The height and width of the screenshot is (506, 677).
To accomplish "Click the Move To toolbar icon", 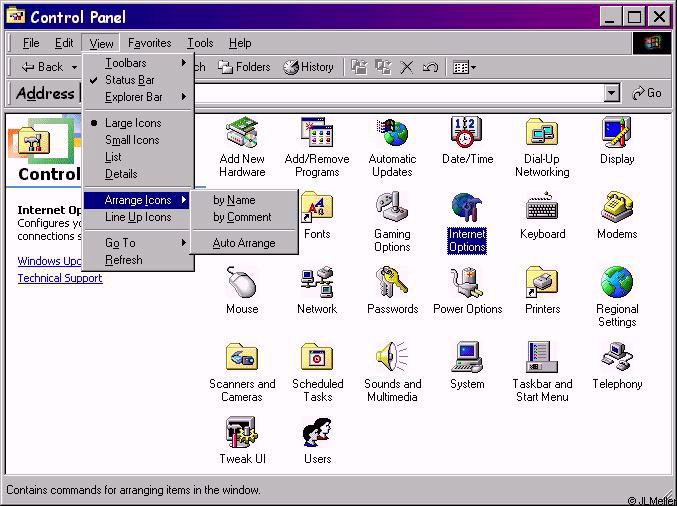I will click(359, 67).
